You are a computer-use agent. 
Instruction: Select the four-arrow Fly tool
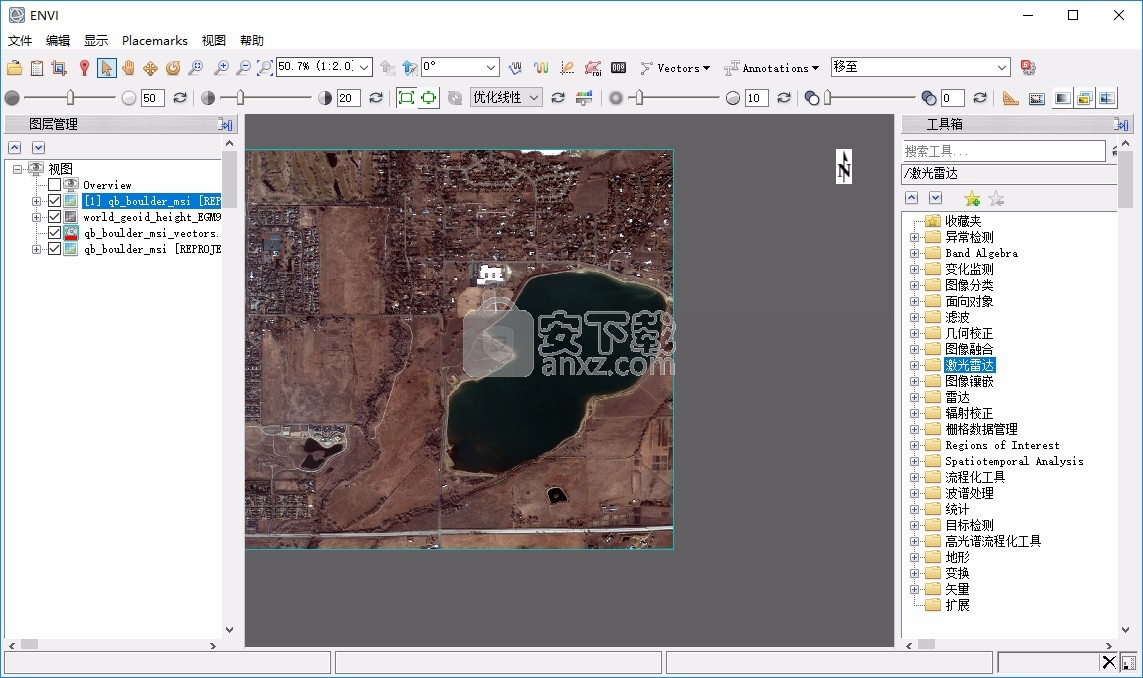[150, 68]
